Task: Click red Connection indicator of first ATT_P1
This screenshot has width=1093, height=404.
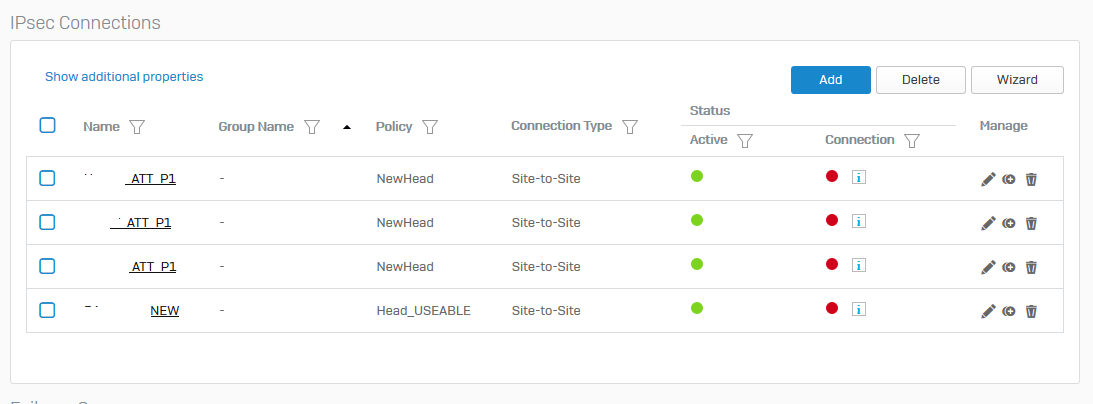Action: coord(832,176)
